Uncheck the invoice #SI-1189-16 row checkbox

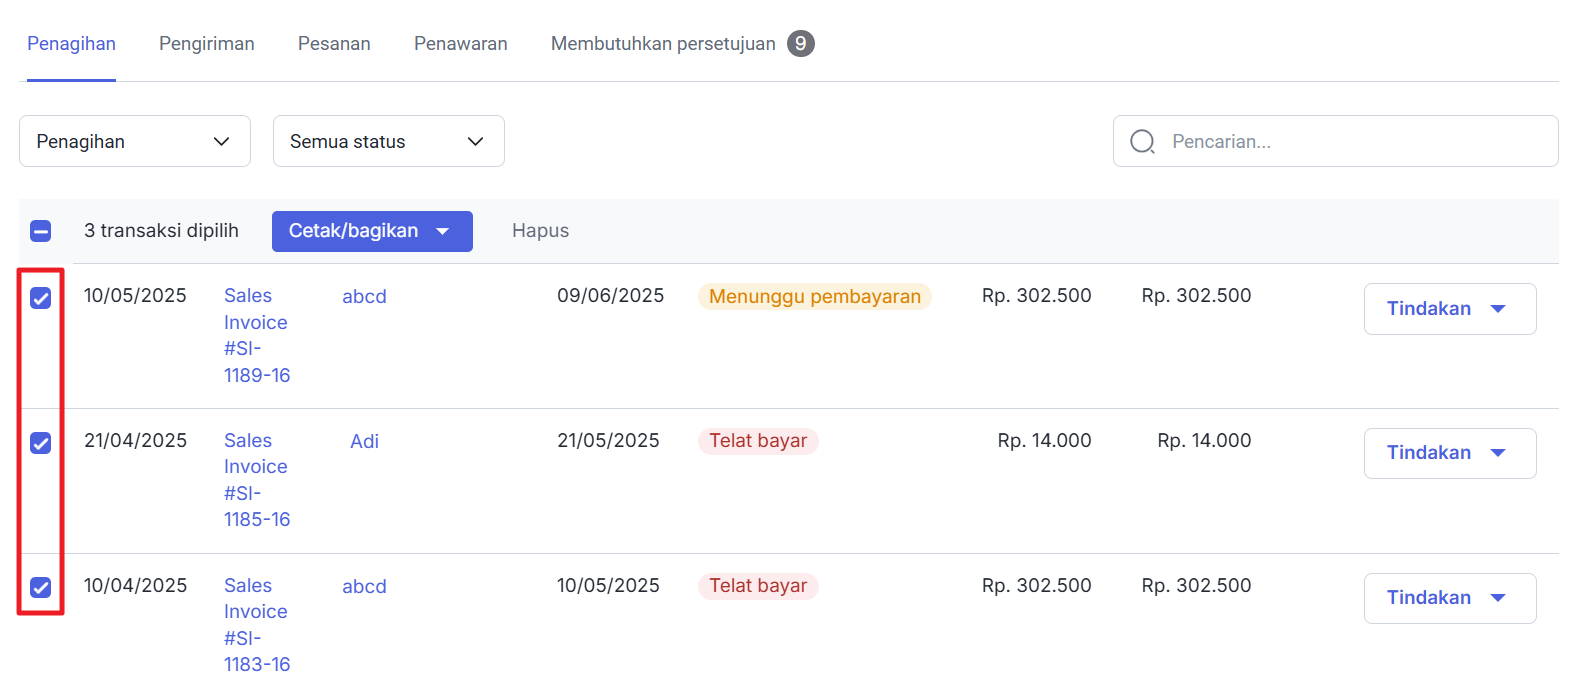[x=41, y=298]
